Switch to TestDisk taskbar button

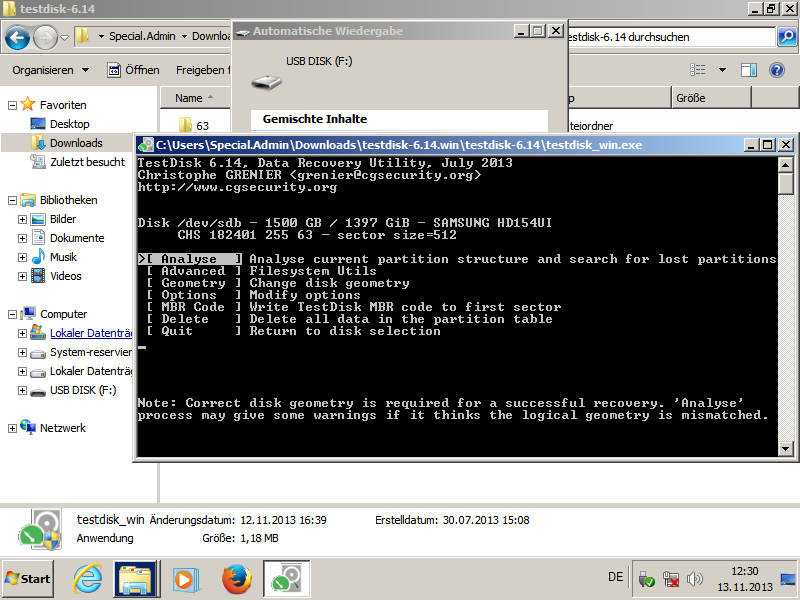(x=287, y=579)
